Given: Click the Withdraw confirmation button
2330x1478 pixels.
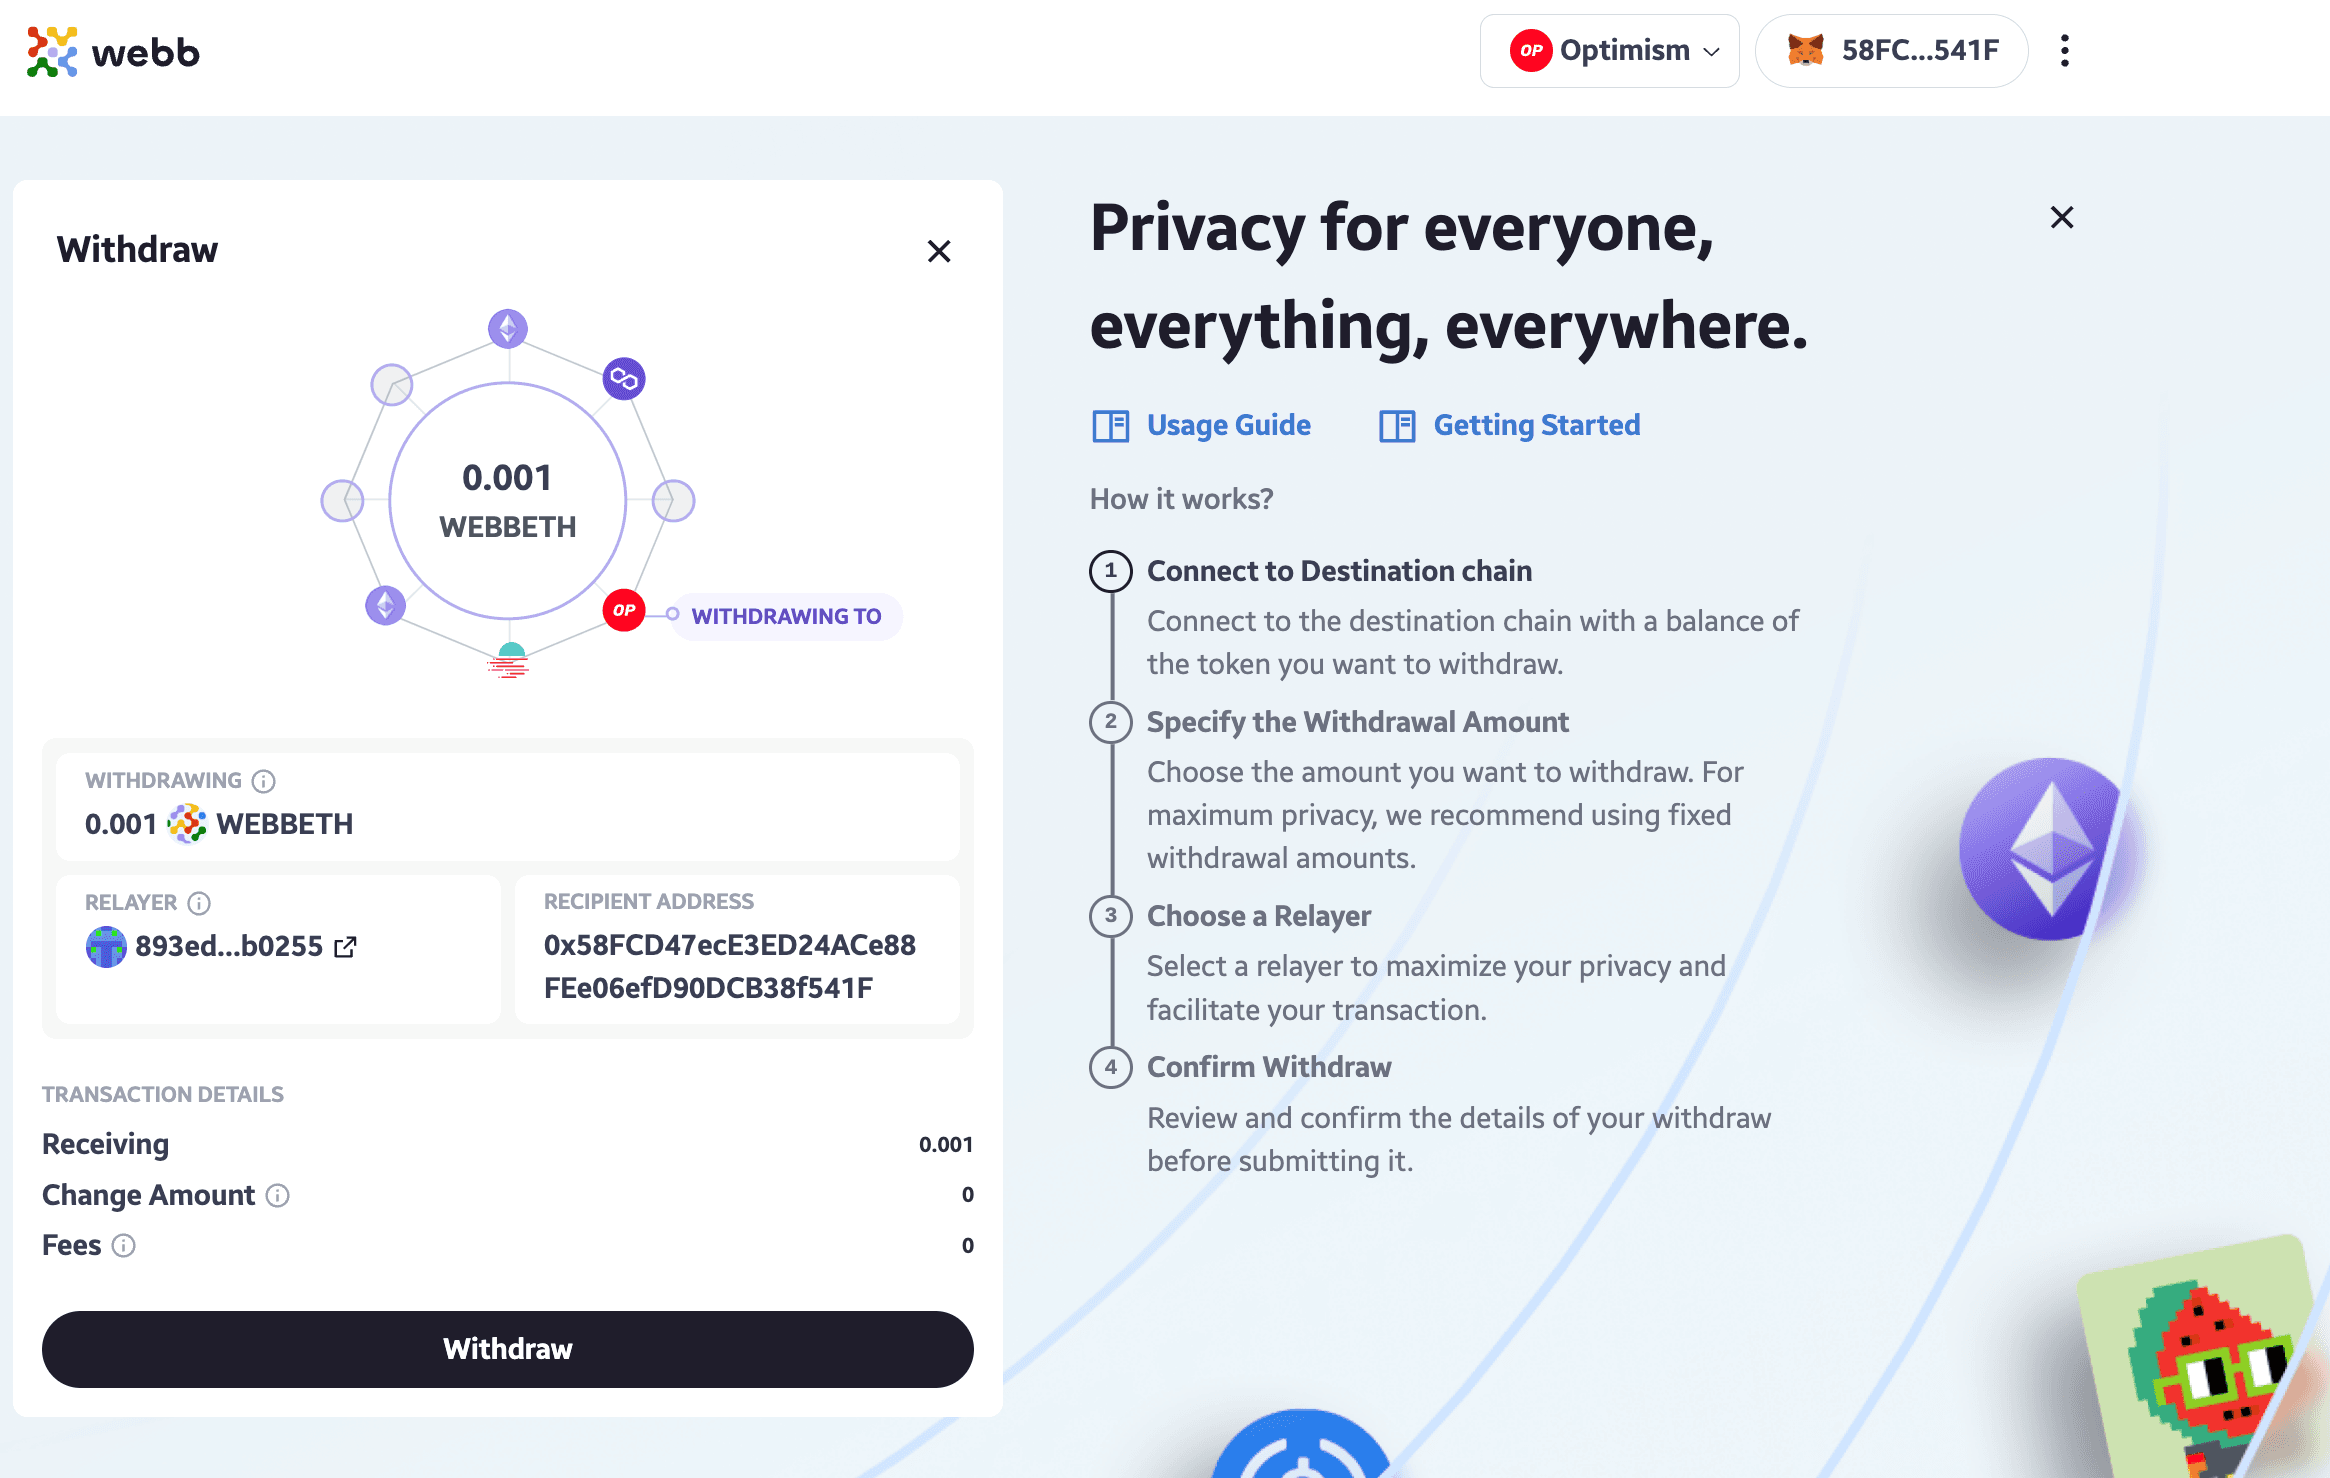Looking at the screenshot, I should tap(508, 1349).
